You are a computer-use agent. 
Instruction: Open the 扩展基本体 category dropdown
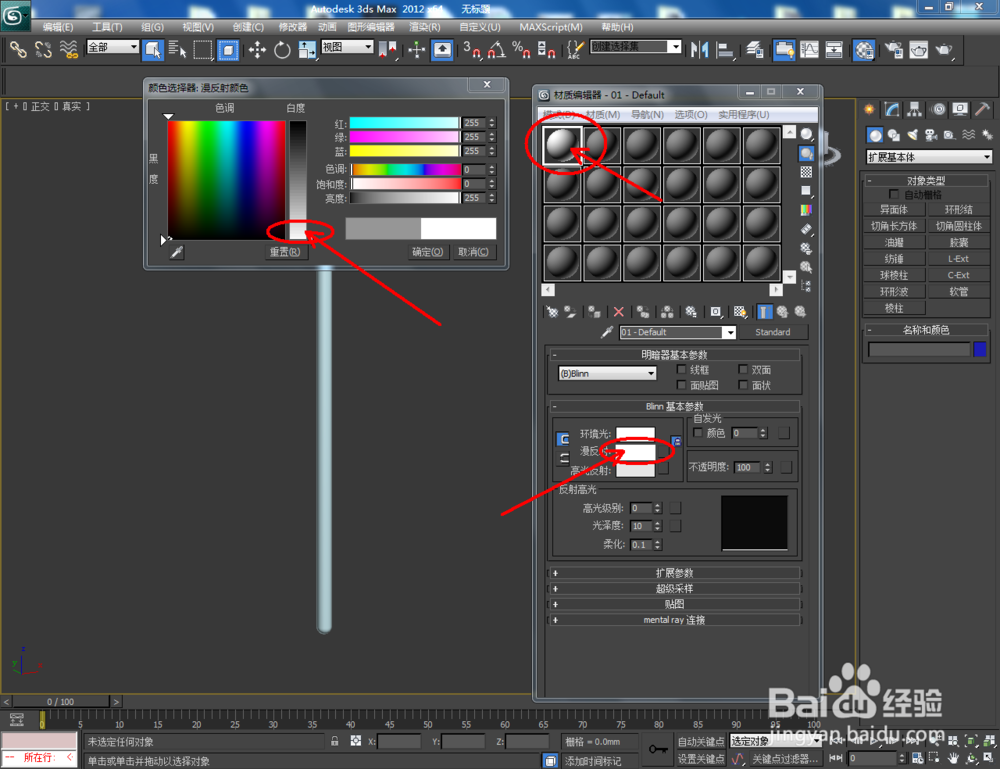929,157
